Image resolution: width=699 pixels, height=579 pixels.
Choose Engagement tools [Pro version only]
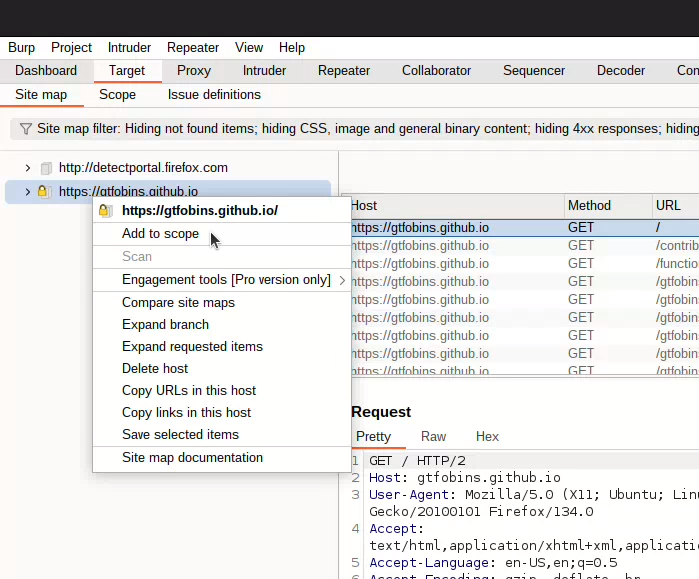pyautogui.click(x=222, y=280)
